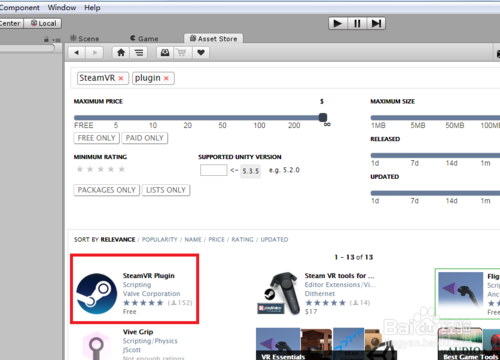This screenshot has width=500, height=360.
Task: Sort results by RATING
Action: click(242, 240)
